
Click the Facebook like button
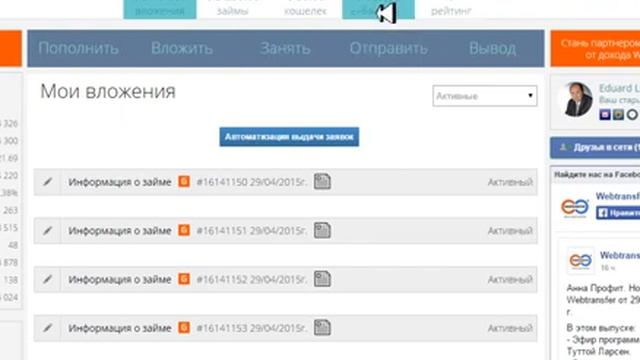pyautogui.click(x=618, y=213)
